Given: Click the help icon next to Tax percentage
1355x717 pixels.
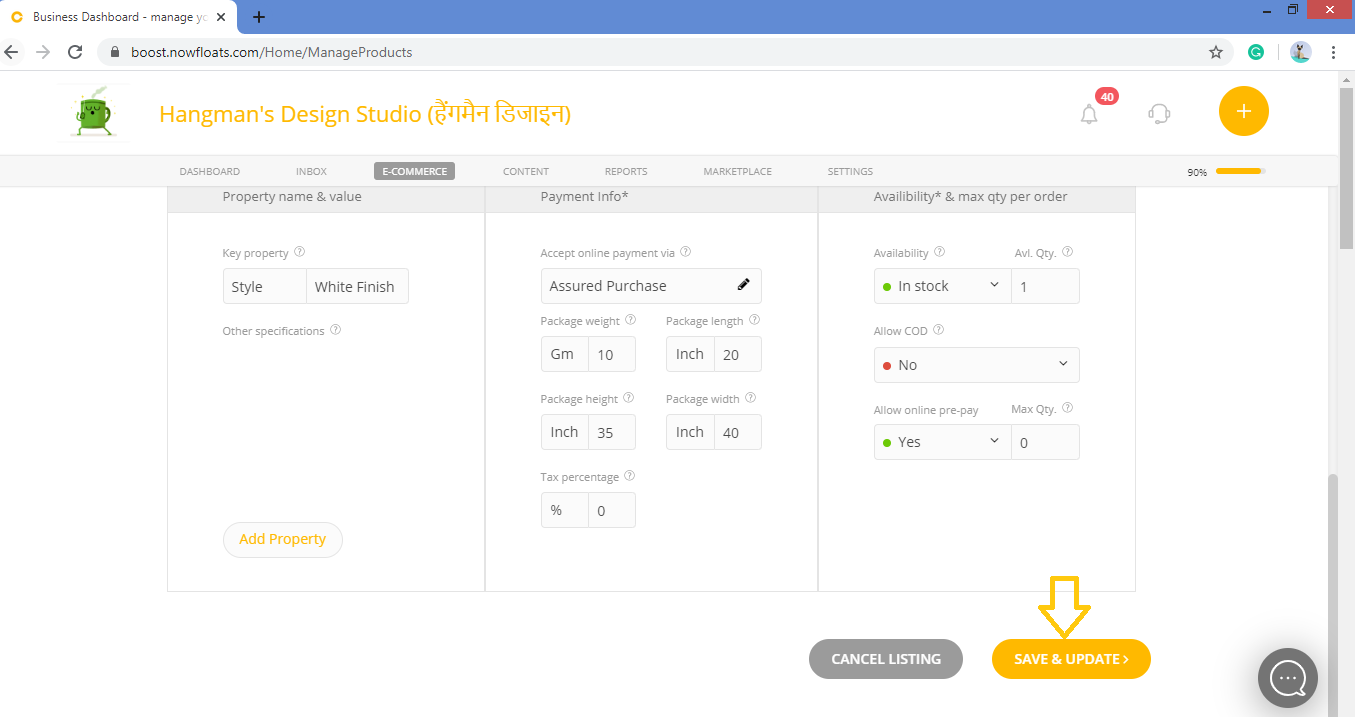Looking at the screenshot, I should coord(630,475).
